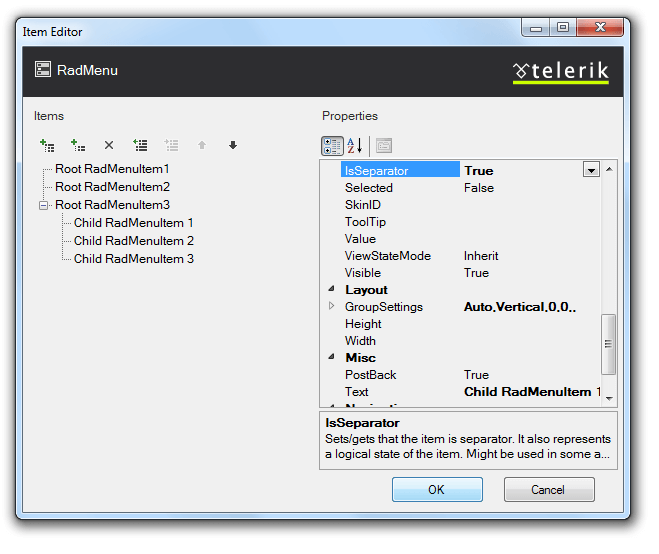Viewport: 659px width, 554px height.
Task: Select the IsSeparator property row
Action: coord(471,170)
